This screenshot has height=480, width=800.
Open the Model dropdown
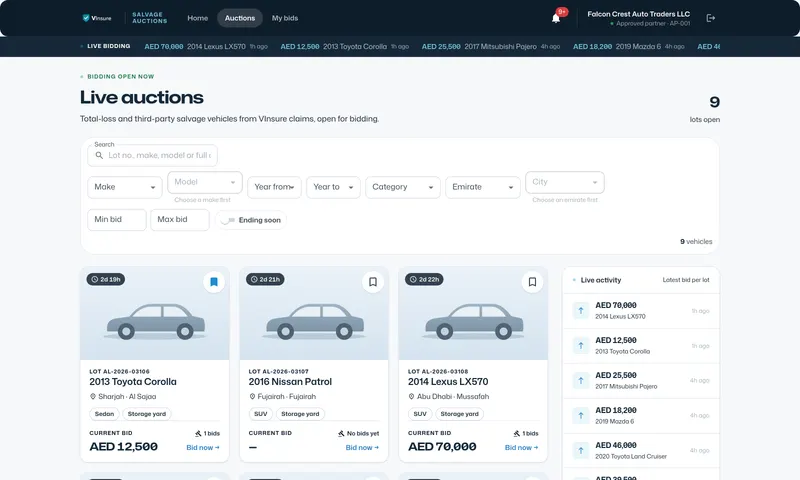point(205,182)
